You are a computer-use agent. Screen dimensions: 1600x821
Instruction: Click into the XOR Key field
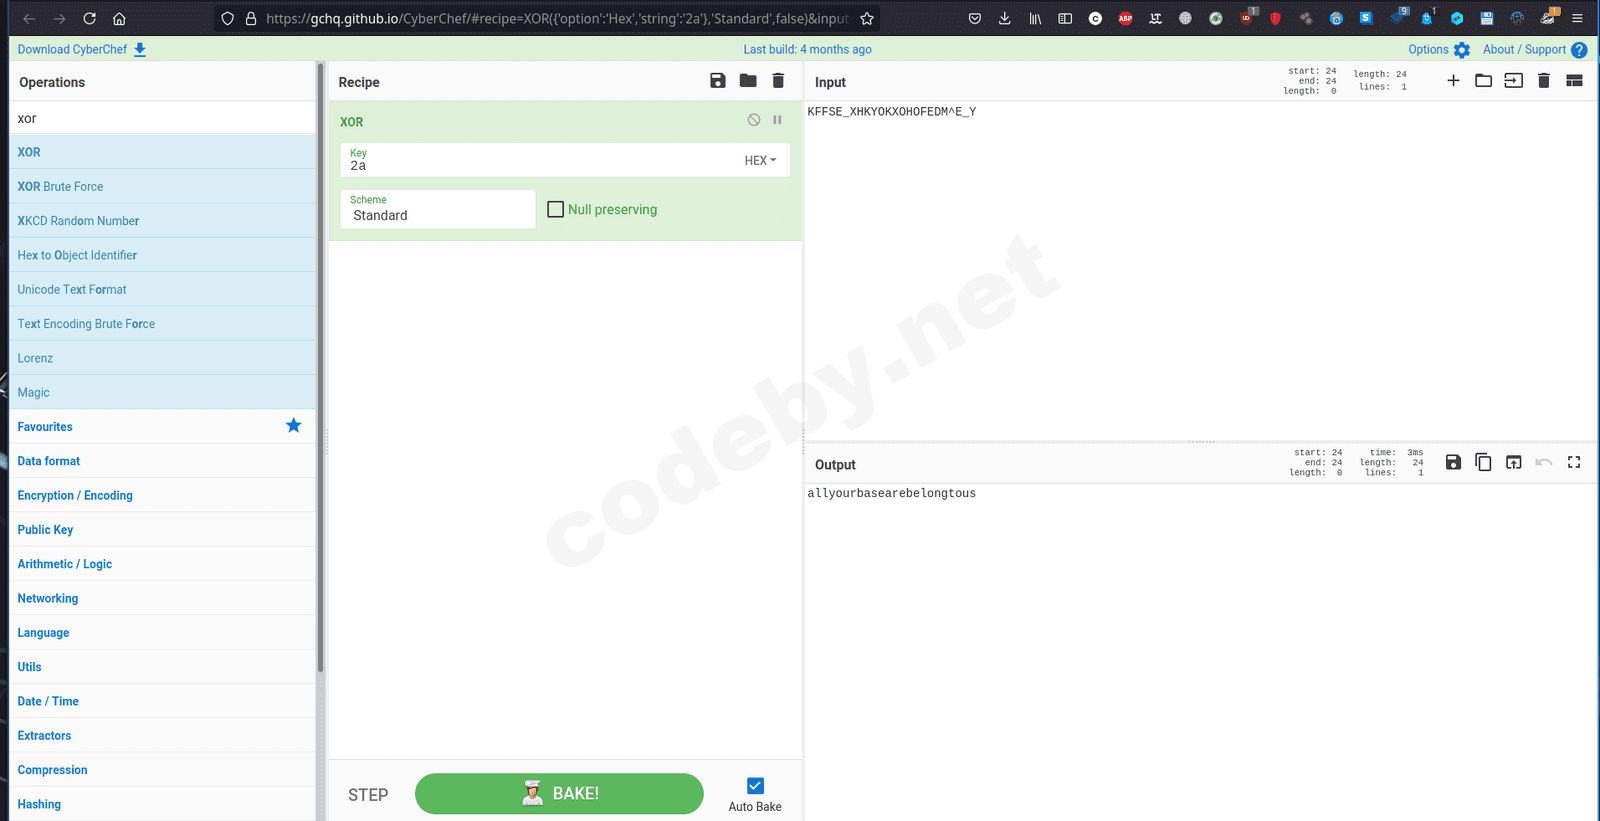tap(540, 160)
